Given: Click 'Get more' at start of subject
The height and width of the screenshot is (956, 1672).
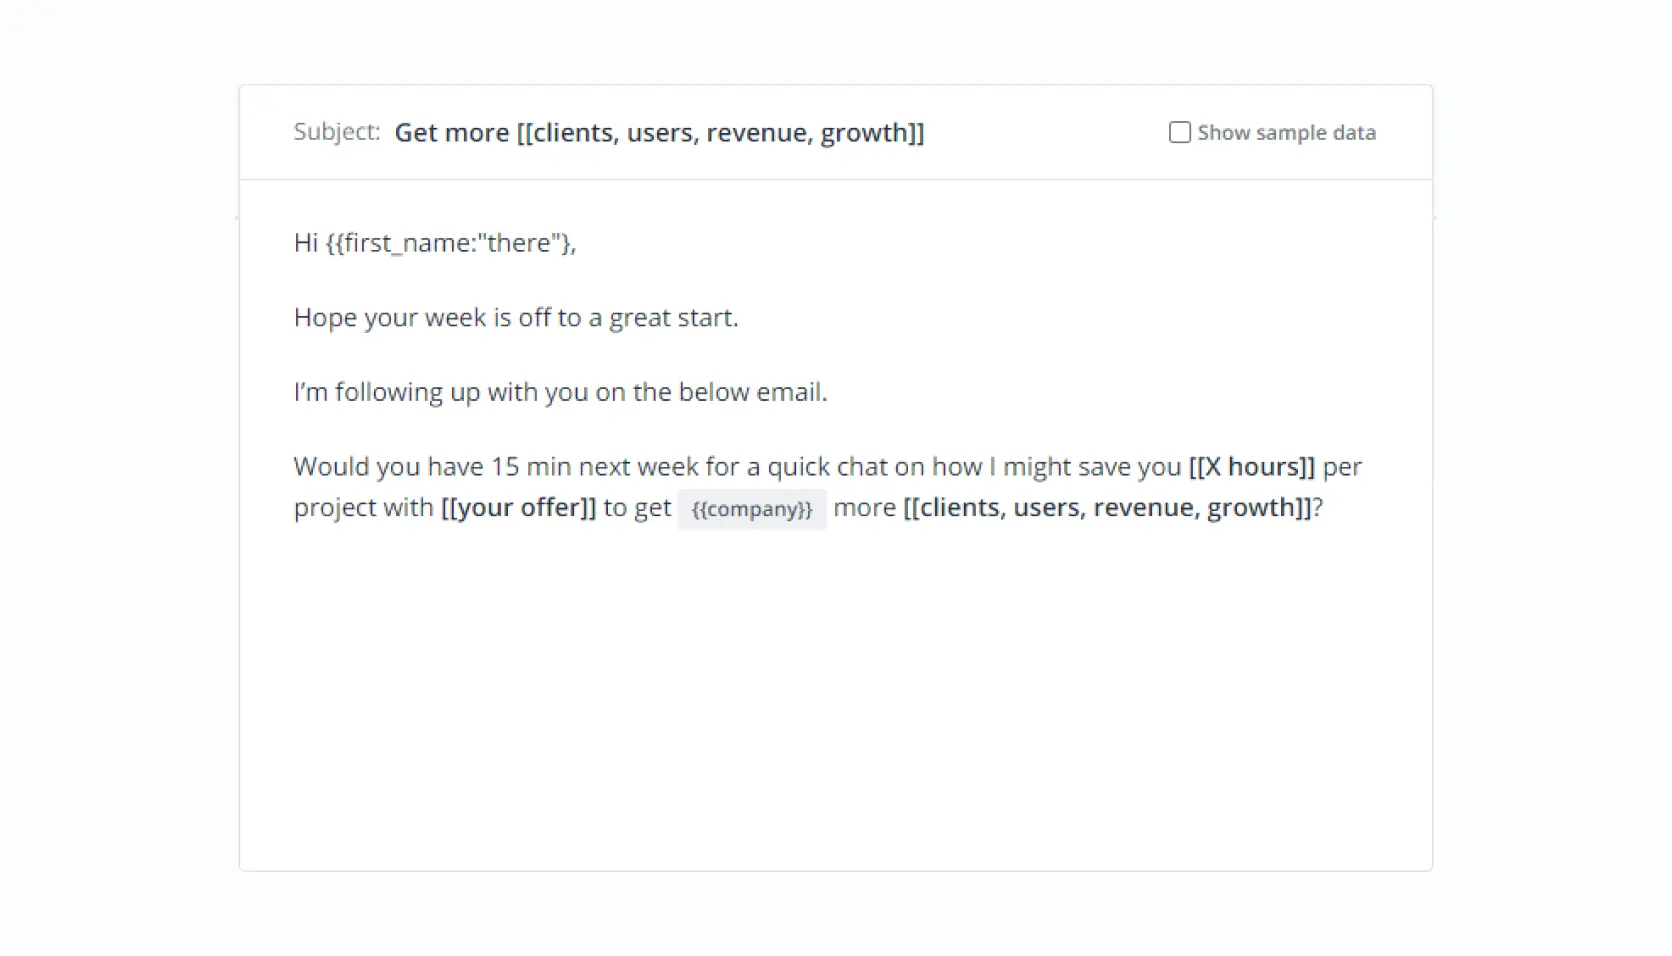Looking at the screenshot, I should (452, 132).
